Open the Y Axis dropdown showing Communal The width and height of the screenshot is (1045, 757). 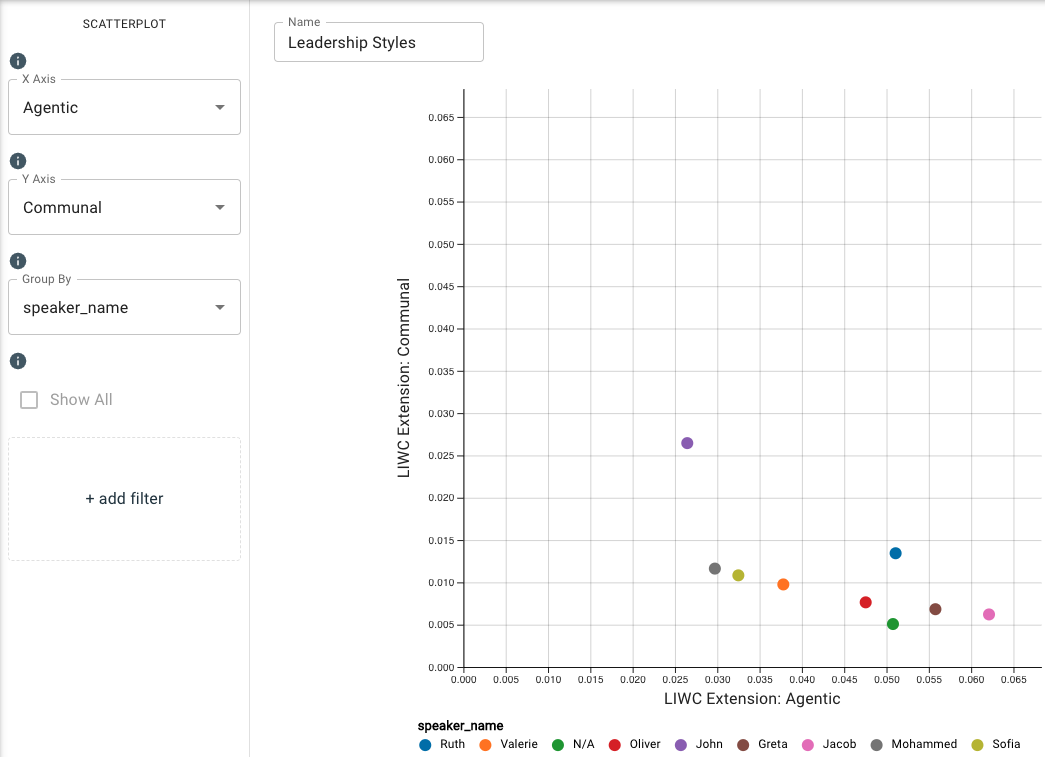pyautogui.click(x=124, y=206)
